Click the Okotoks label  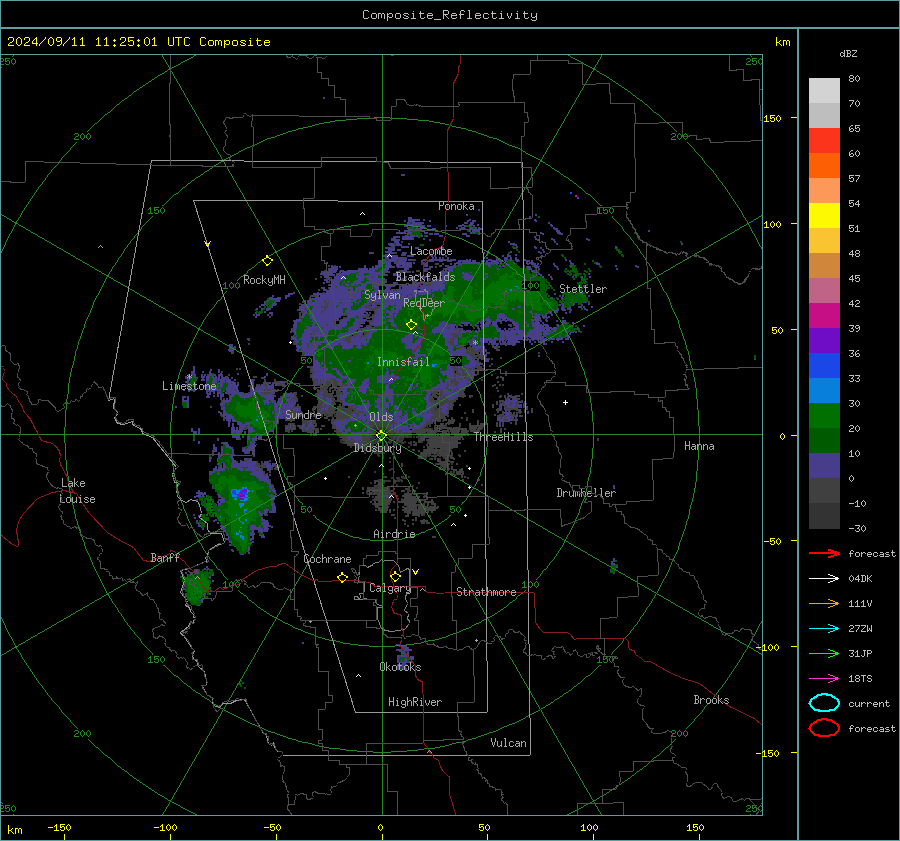[400, 667]
